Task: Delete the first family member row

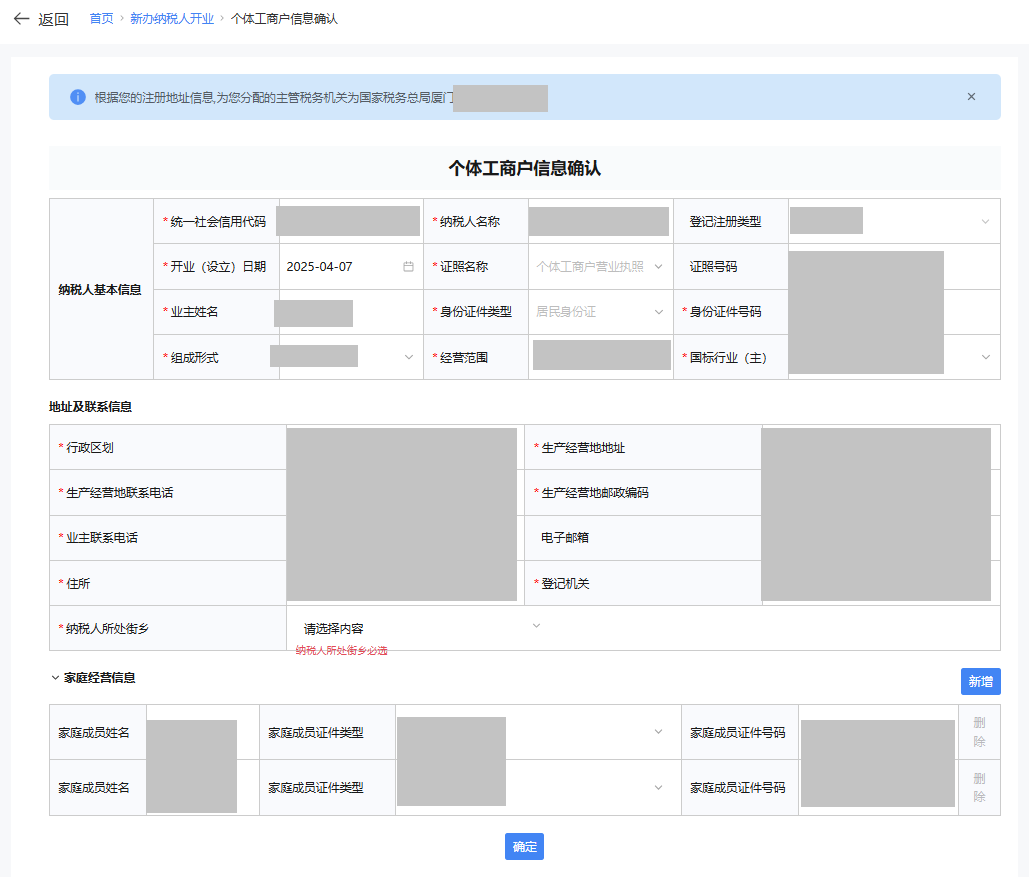Action: [979, 732]
